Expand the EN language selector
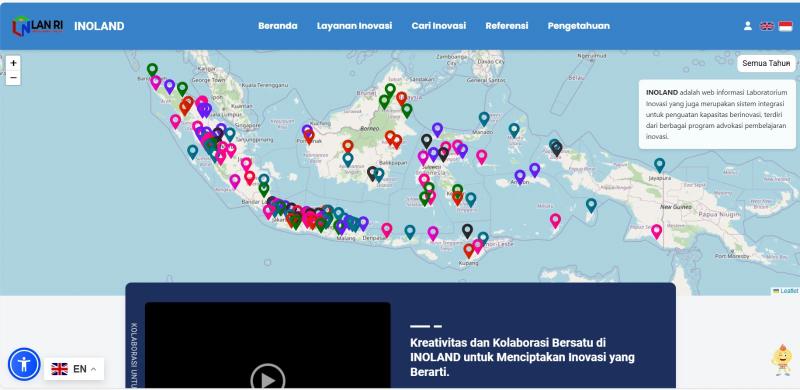Viewport: 800px width, 390px height. [x=74, y=369]
